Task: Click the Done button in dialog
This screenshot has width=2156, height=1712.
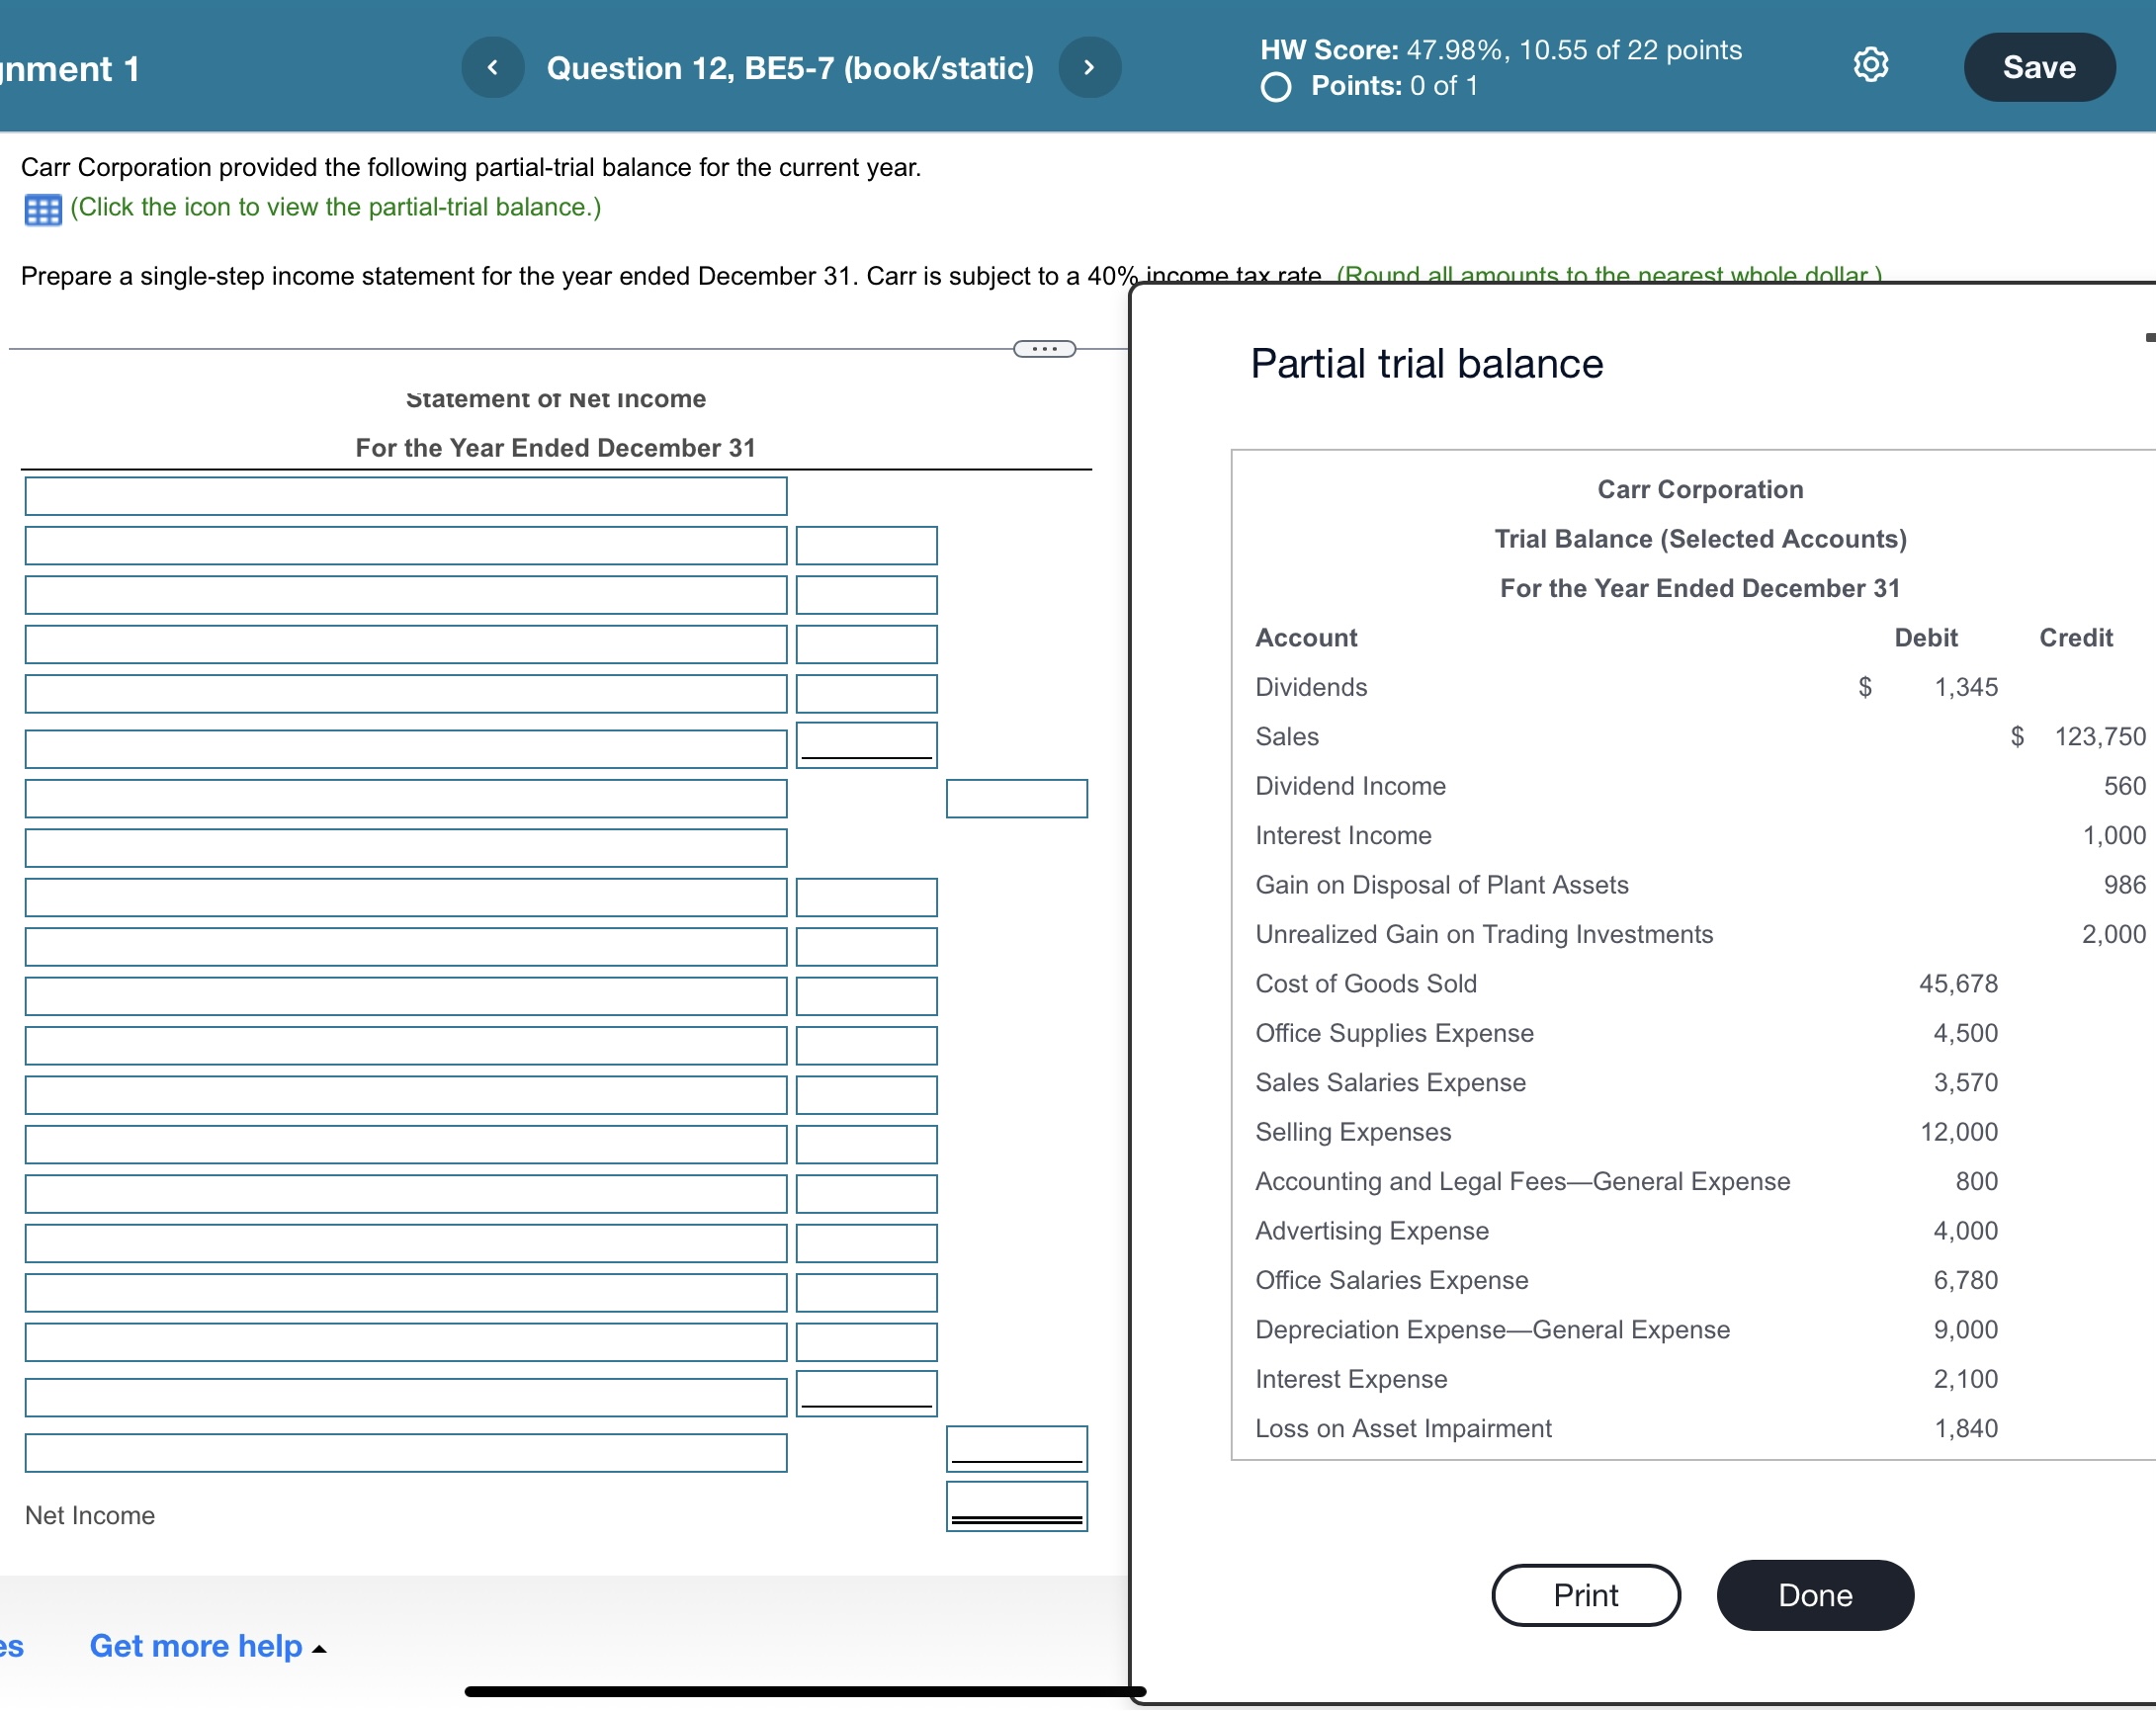Action: tap(1814, 1595)
